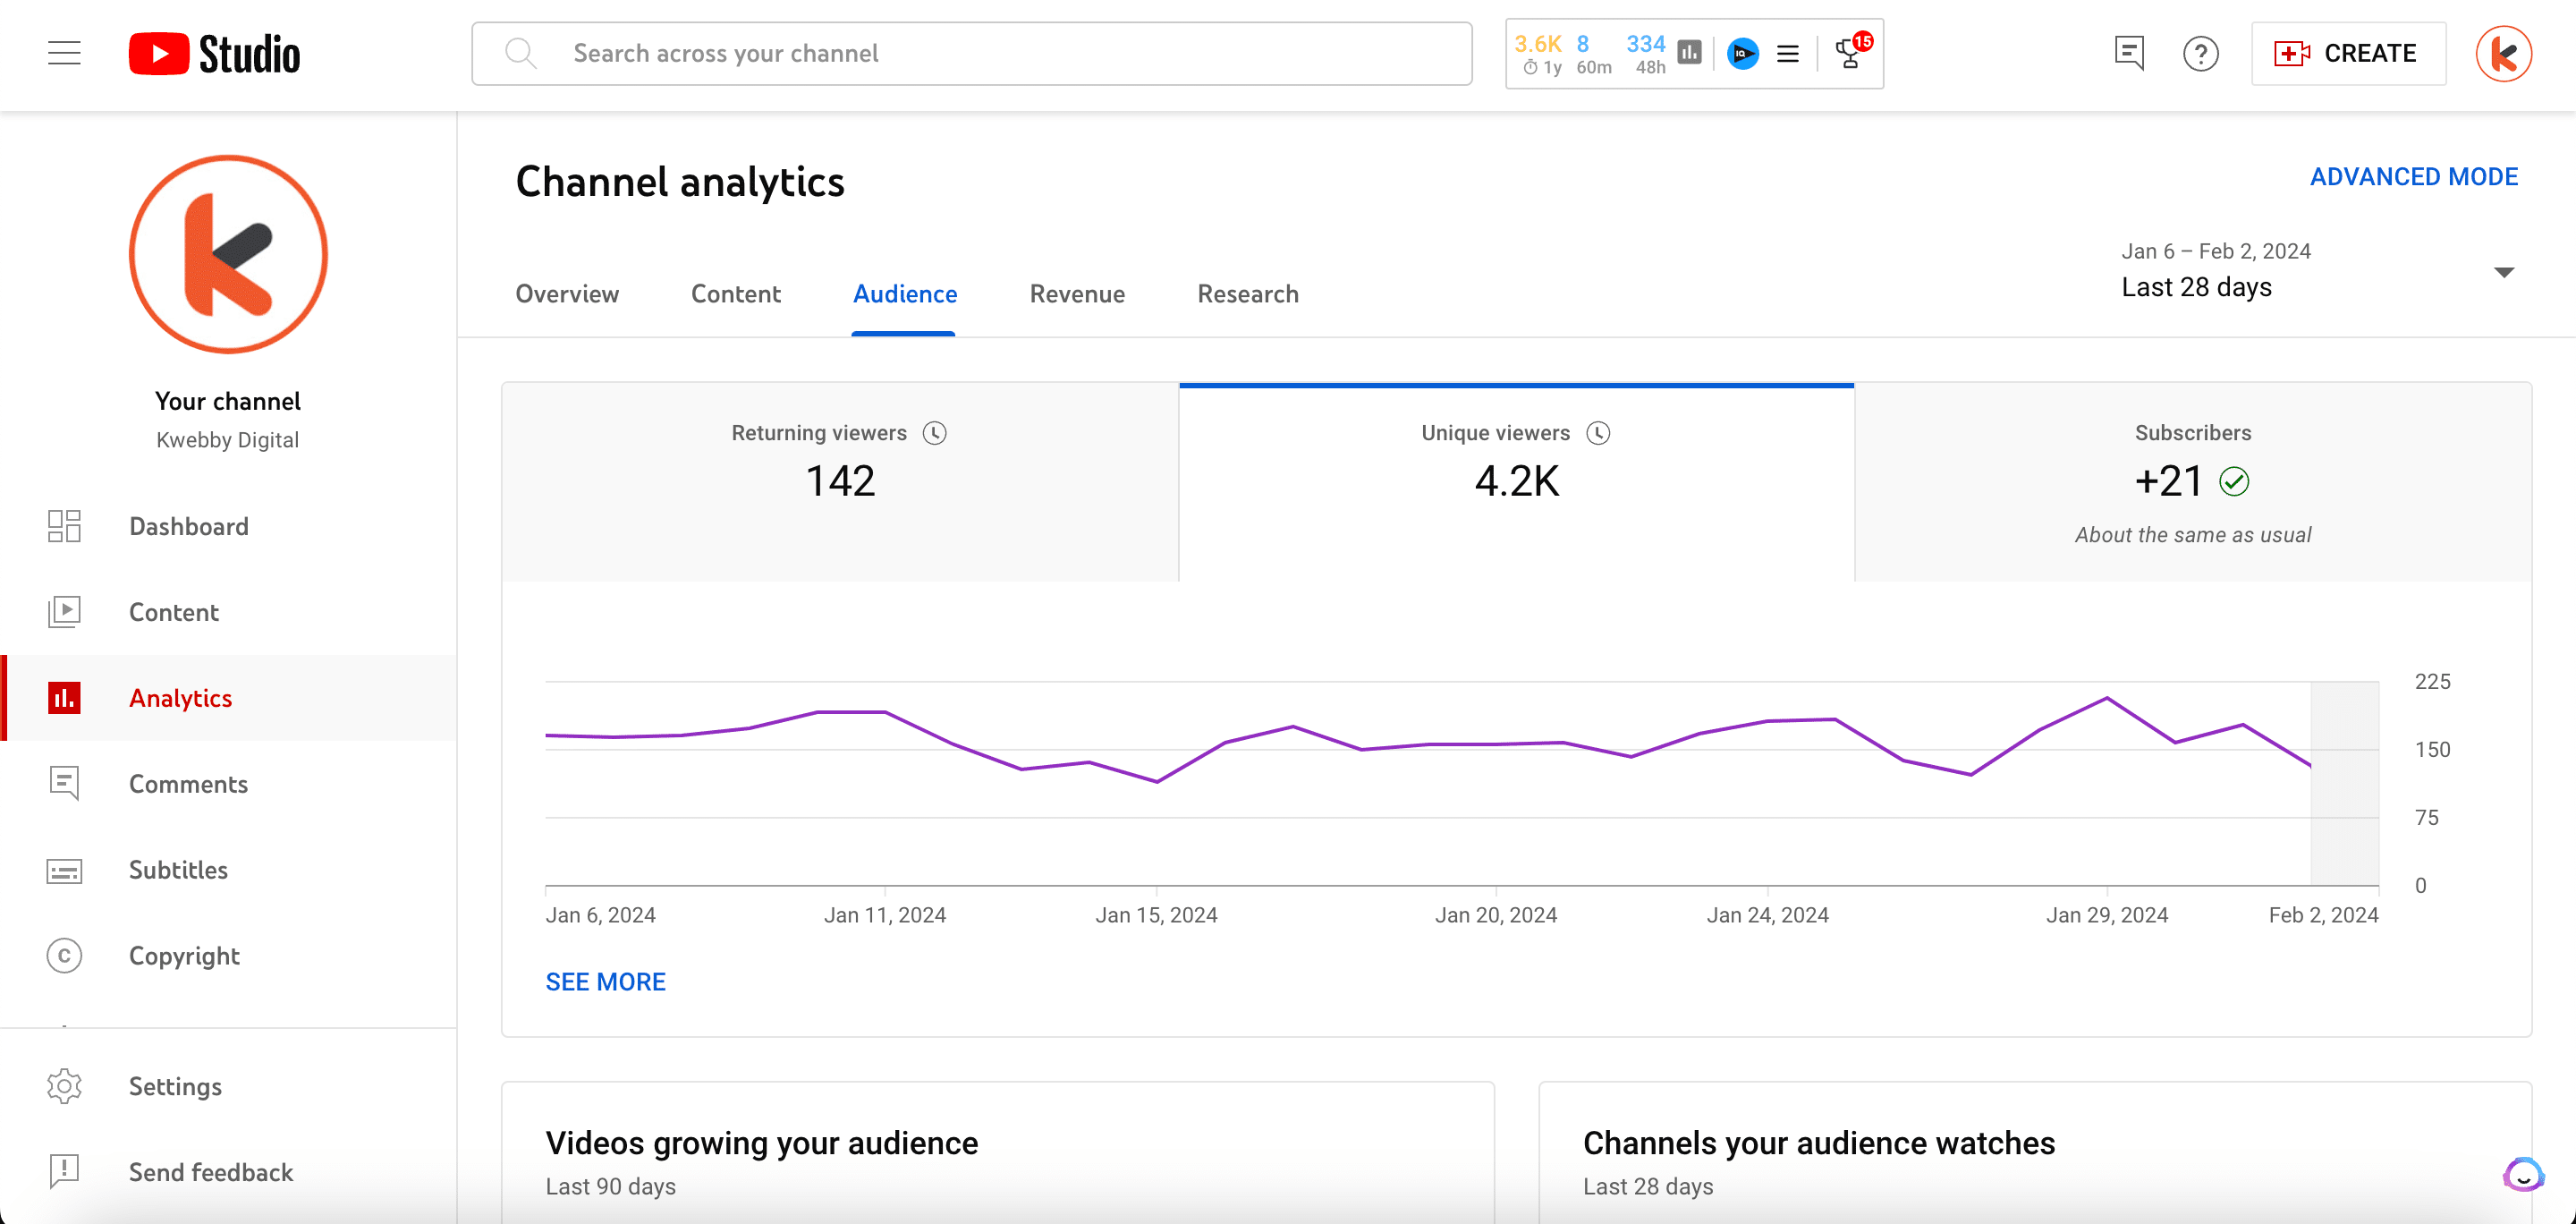The image size is (2576, 1224).
Task: Click the Copyright icon in sidebar
Action: [x=64, y=956]
